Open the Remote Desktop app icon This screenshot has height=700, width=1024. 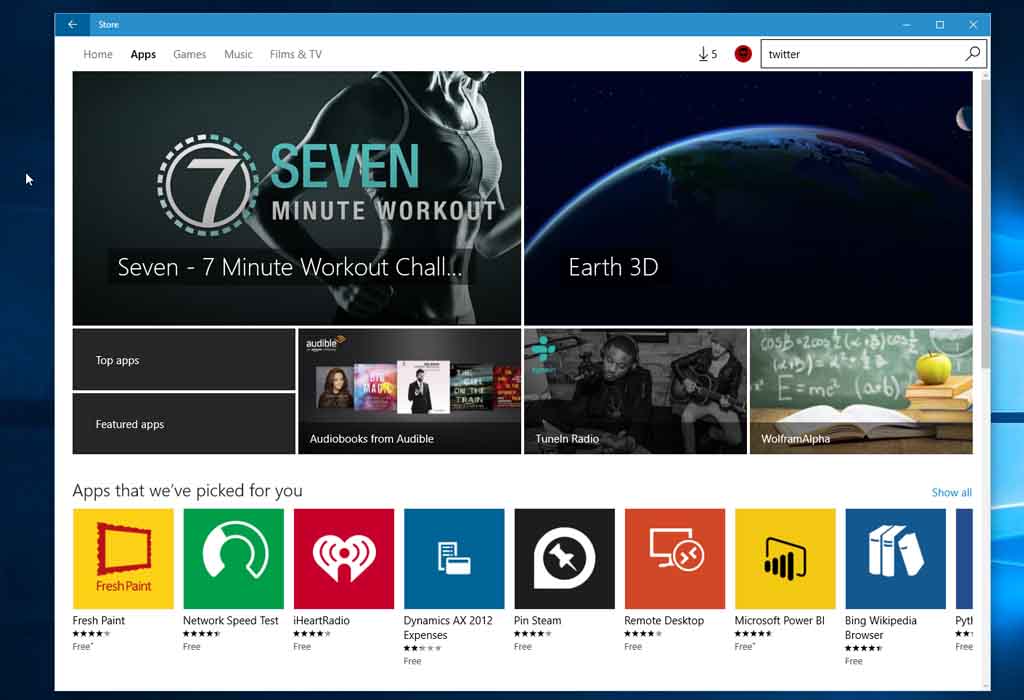coord(674,558)
